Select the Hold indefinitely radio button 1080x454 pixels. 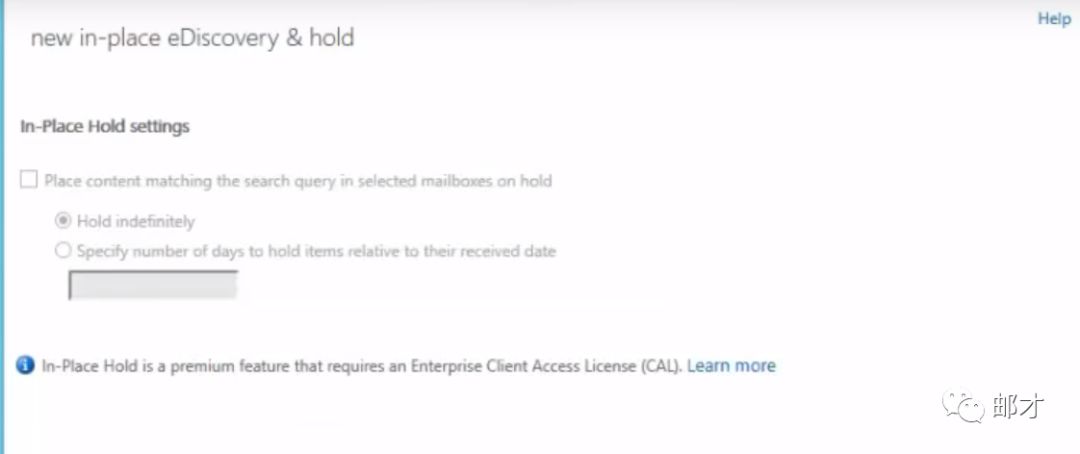pos(64,221)
